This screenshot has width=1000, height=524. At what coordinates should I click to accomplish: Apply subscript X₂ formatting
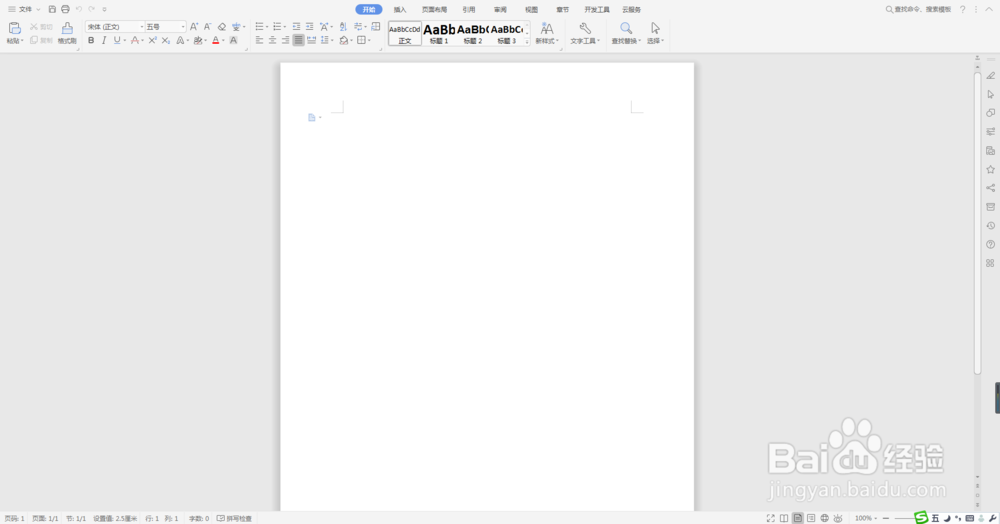tap(166, 40)
